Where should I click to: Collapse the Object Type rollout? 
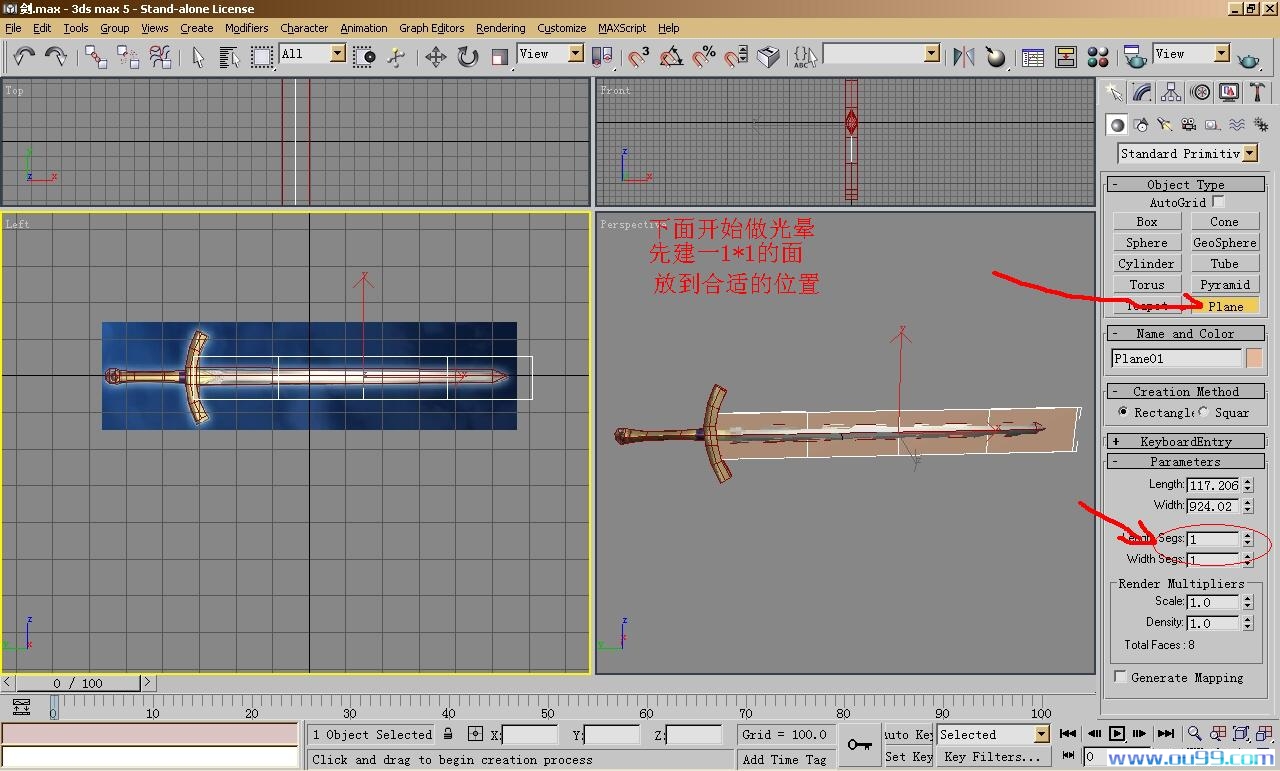pyautogui.click(x=1185, y=184)
